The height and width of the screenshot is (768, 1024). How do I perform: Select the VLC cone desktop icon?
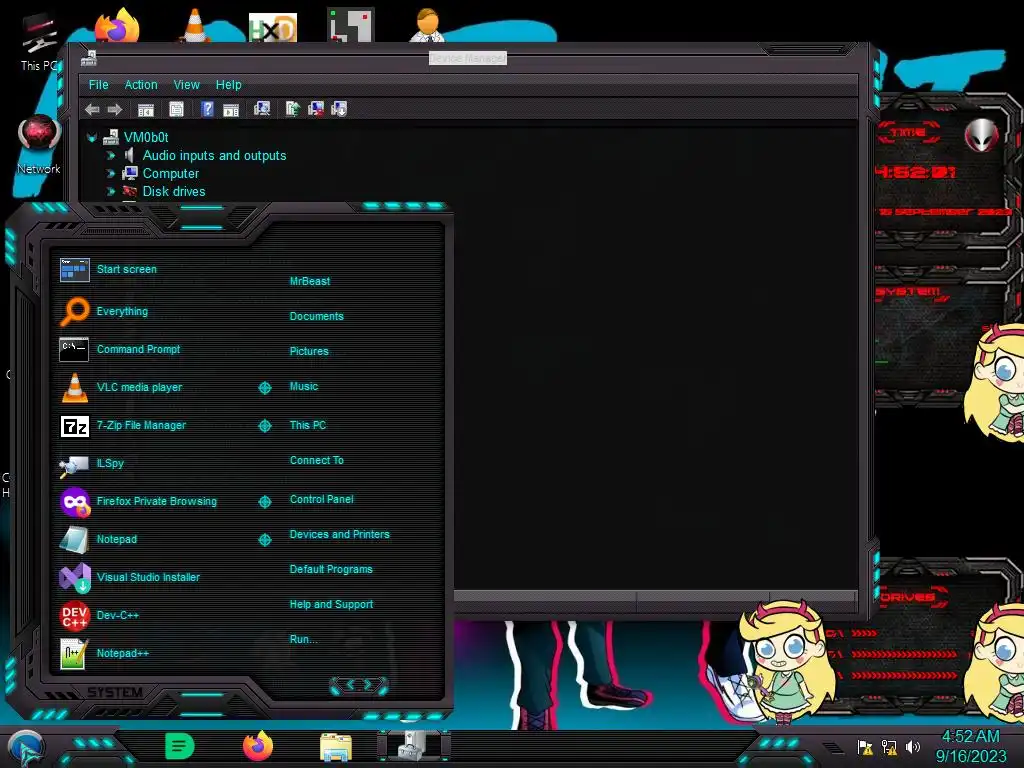(195, 26)
